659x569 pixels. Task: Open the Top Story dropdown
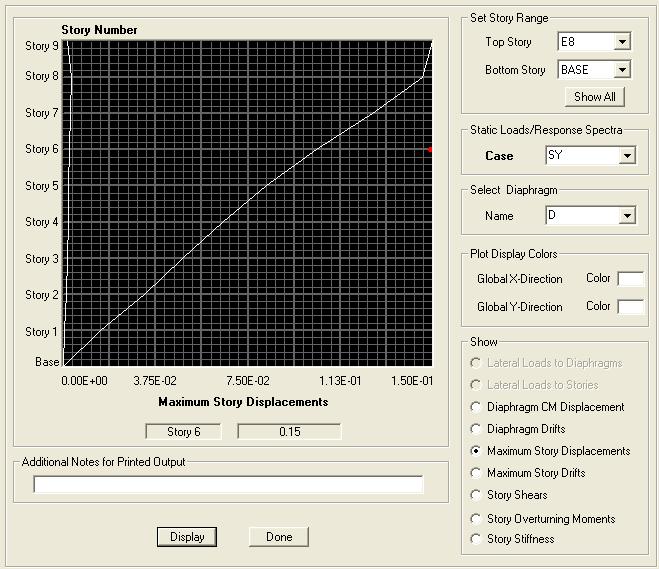[622, 42]
